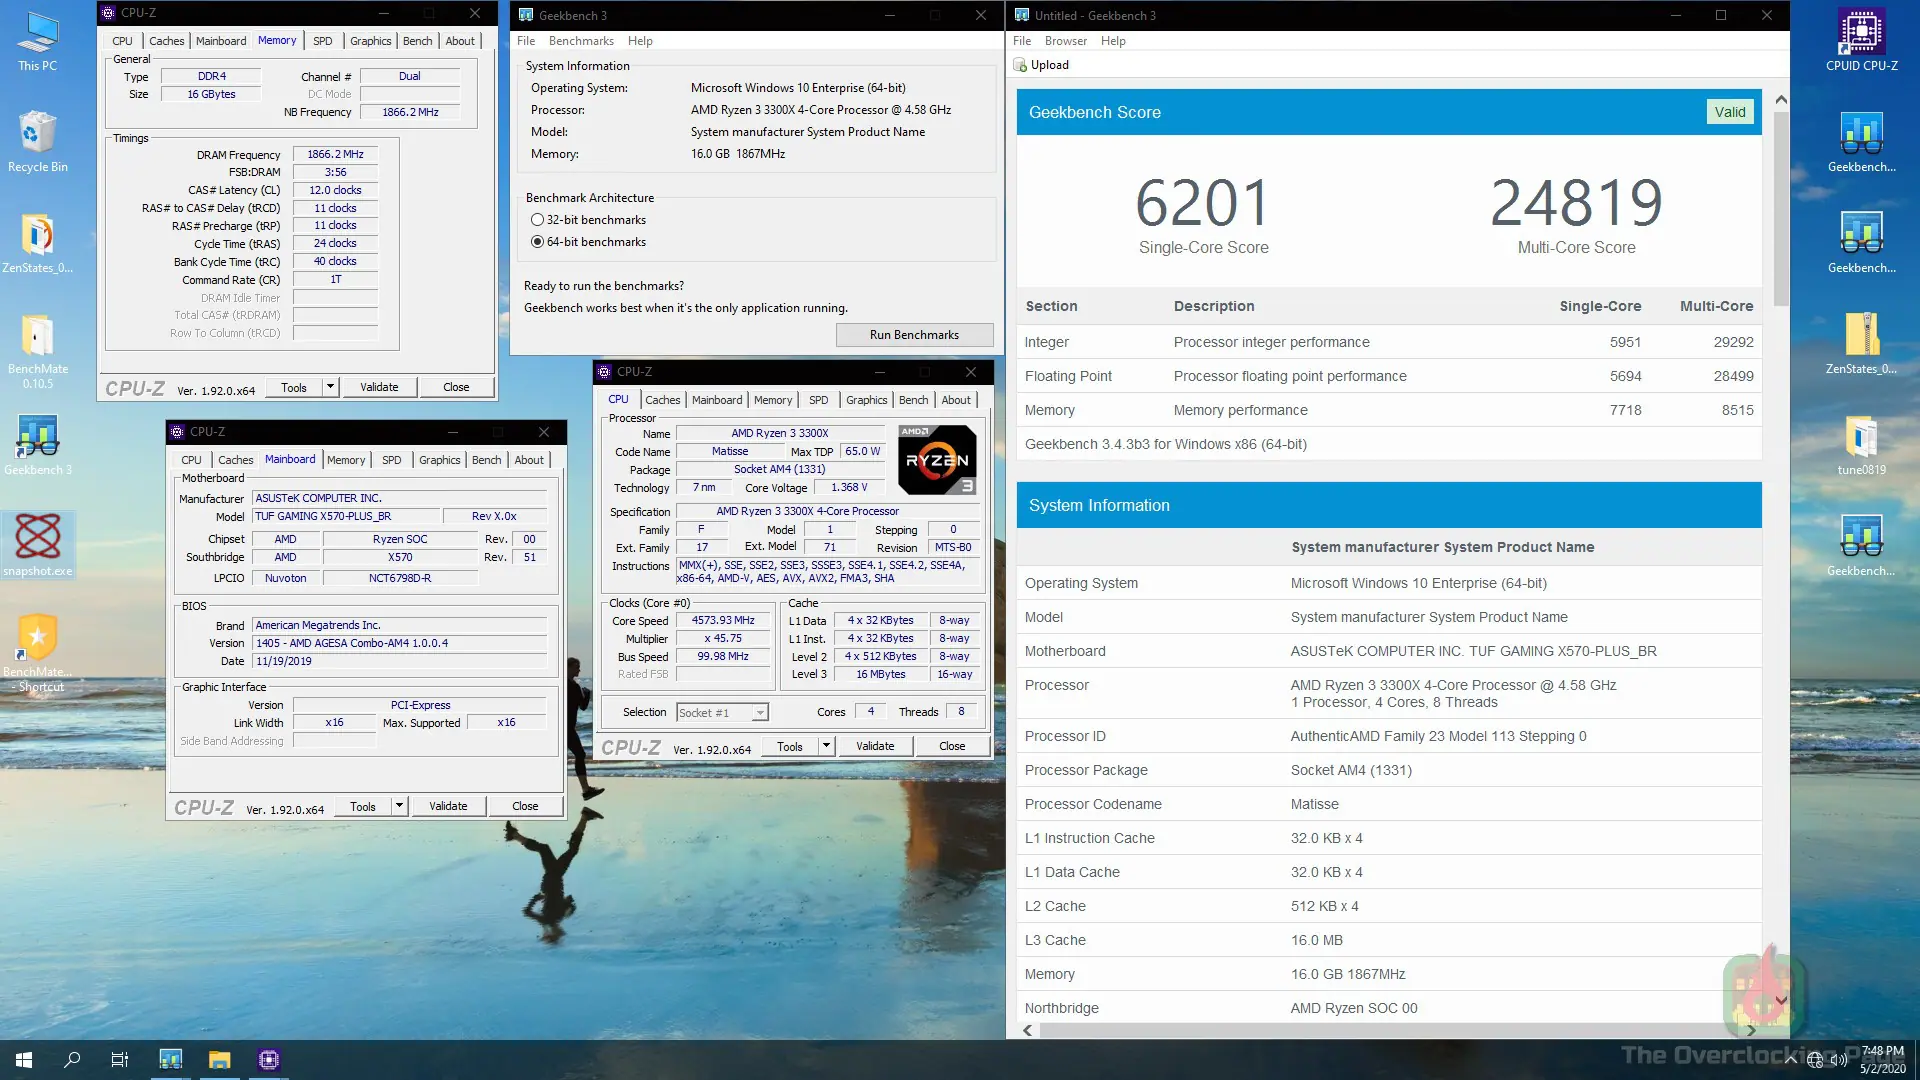Switch to CPU-Z taskbar icon
1920x1080 pixels.
point(268,1060)
